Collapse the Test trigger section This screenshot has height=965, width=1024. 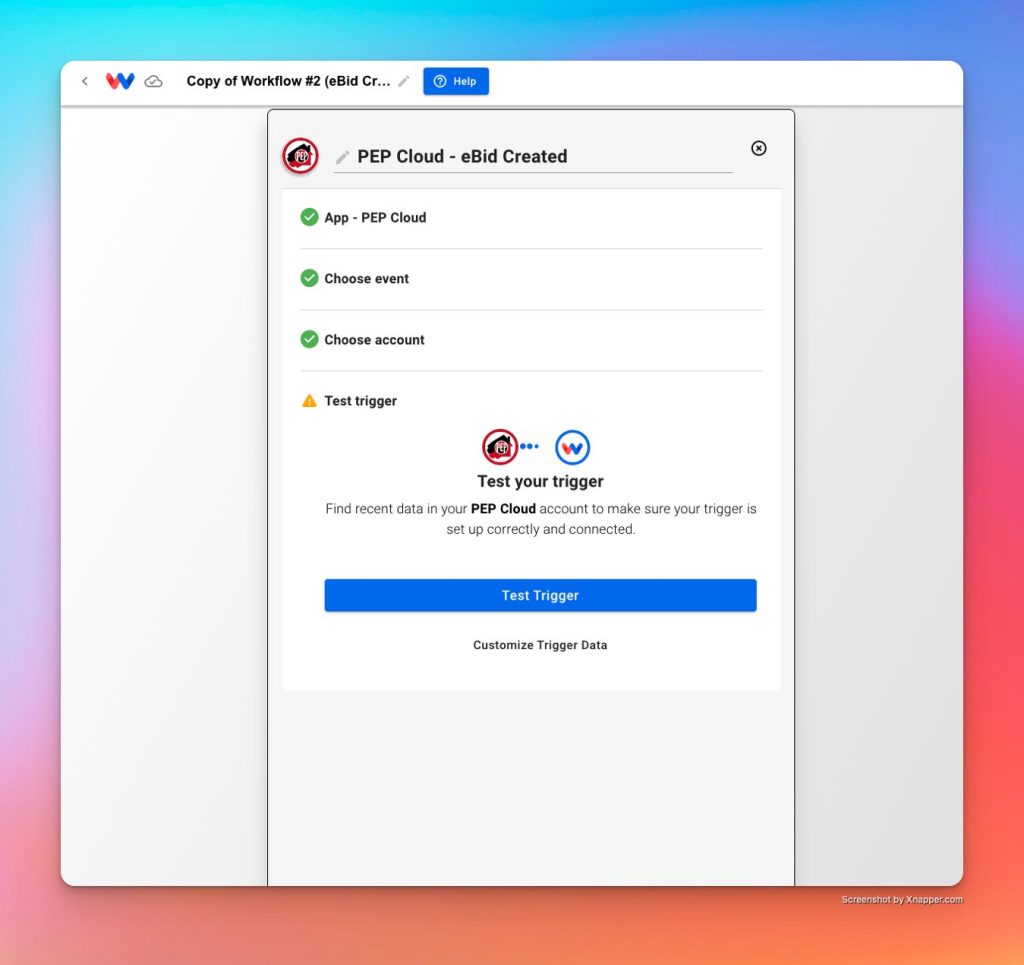(531, 401)
